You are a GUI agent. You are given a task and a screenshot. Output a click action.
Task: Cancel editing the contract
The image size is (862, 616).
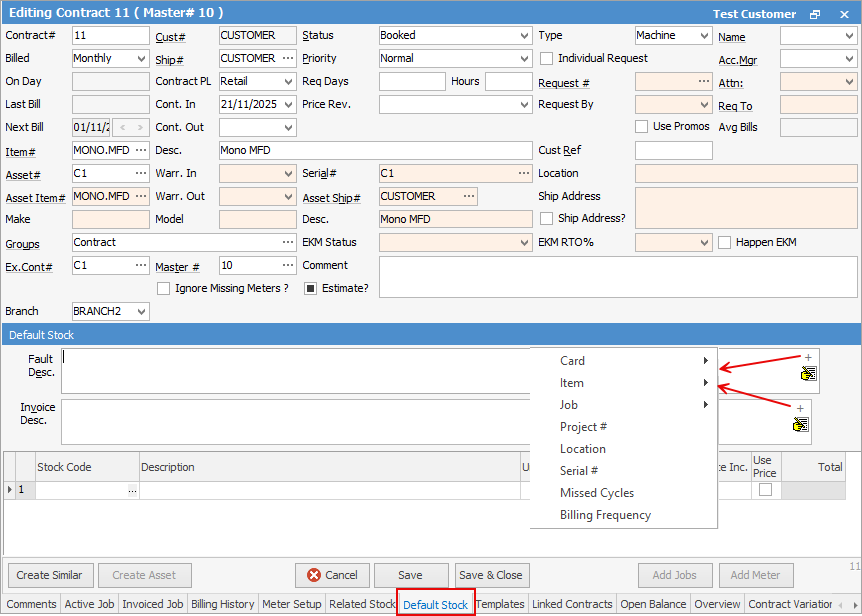click(x=333, y=575)
